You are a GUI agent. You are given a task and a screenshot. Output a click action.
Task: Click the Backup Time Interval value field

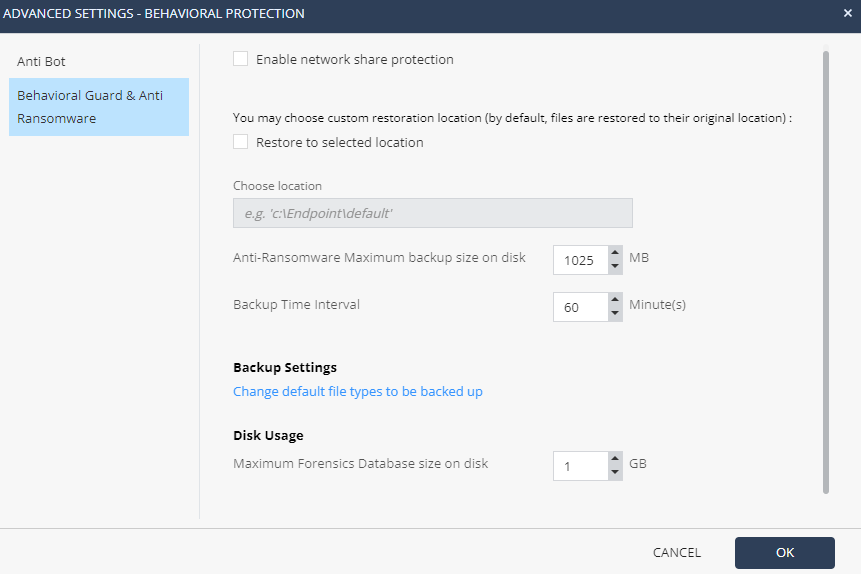(580, 307)
